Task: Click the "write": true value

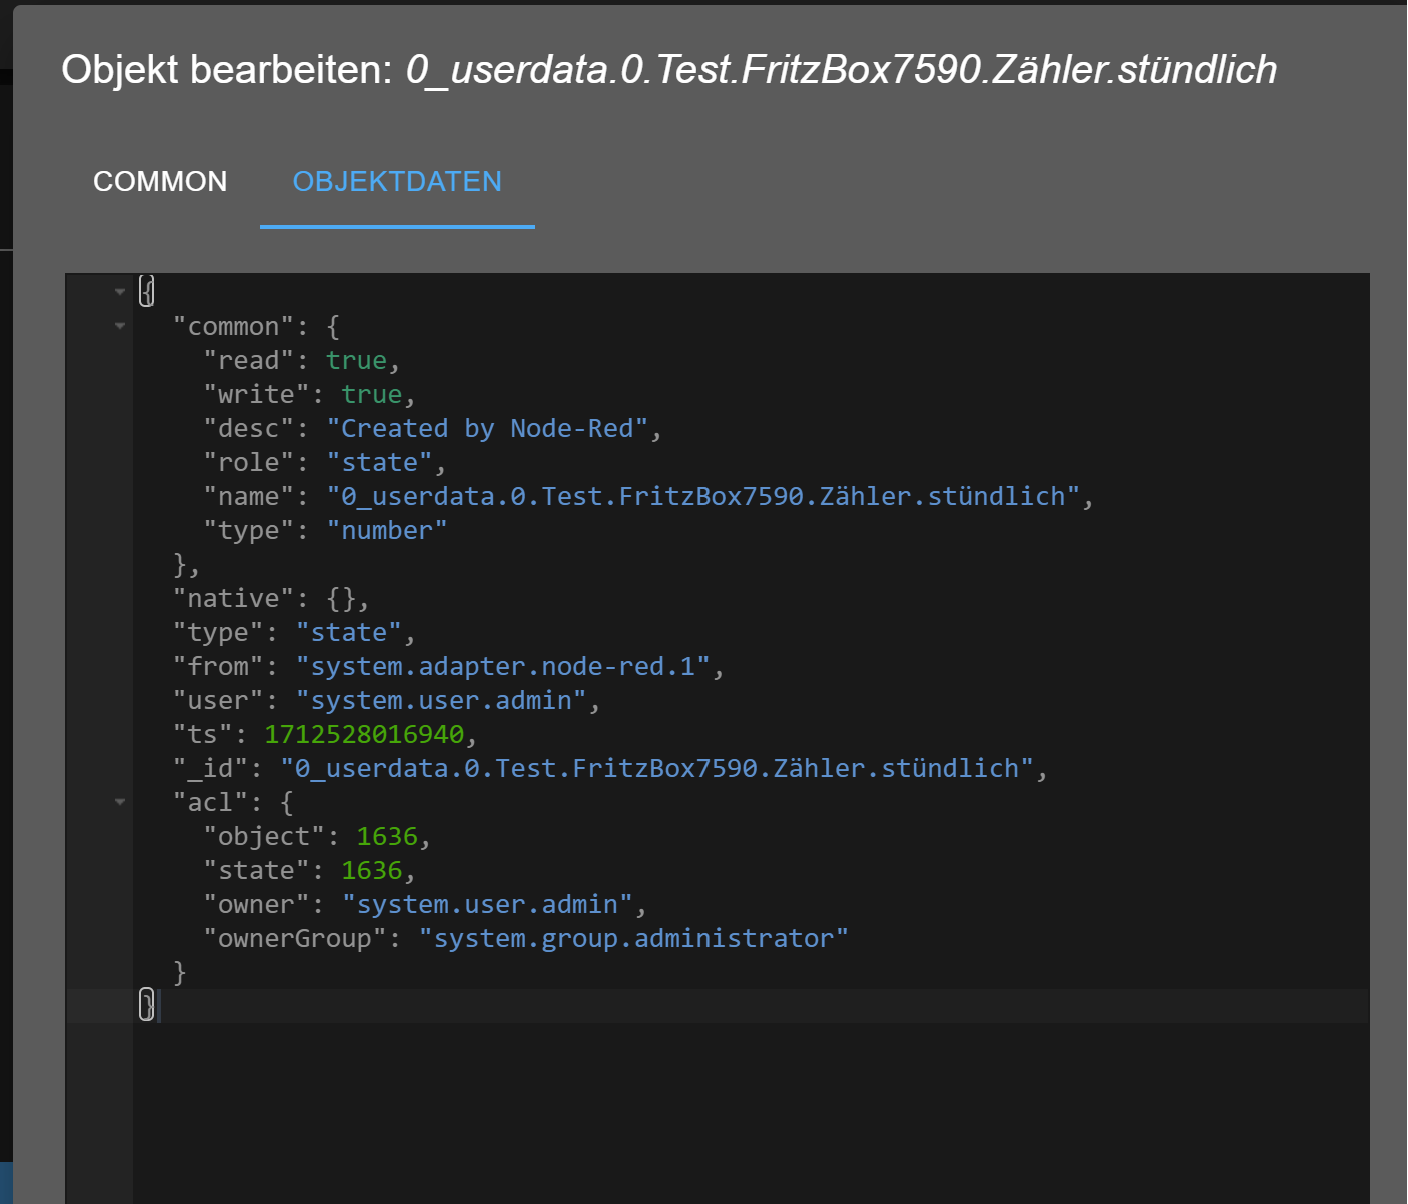Action: 372,394
